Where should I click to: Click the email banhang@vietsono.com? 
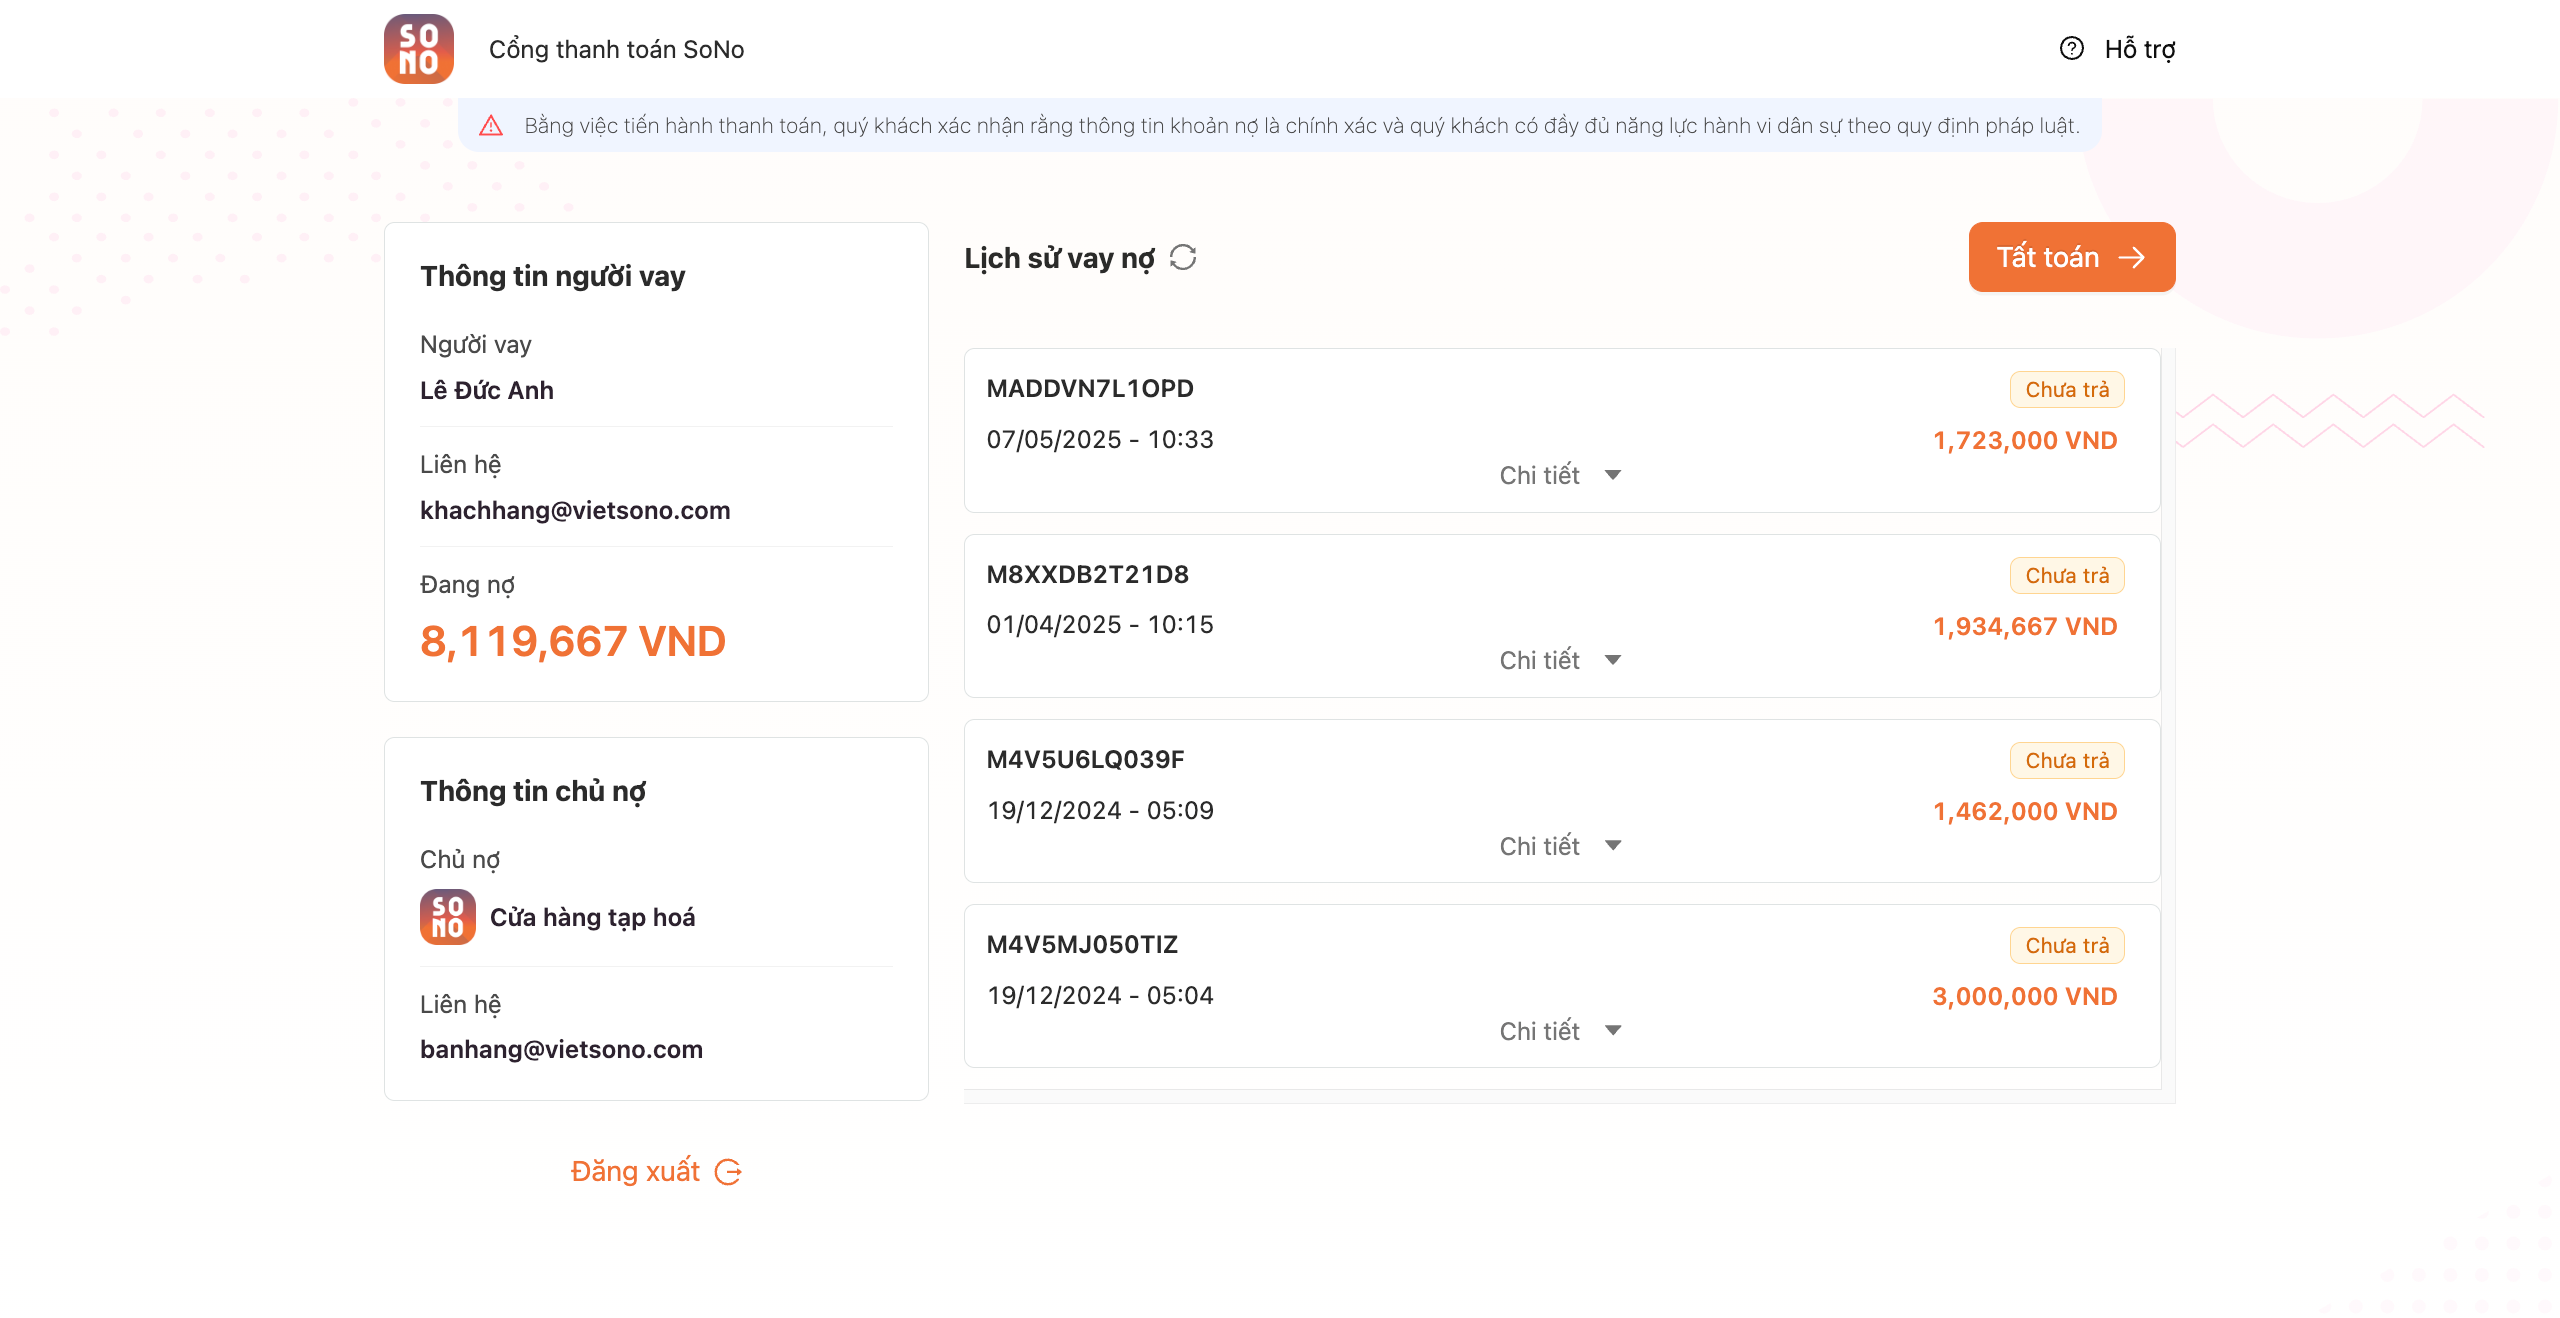561,1049
